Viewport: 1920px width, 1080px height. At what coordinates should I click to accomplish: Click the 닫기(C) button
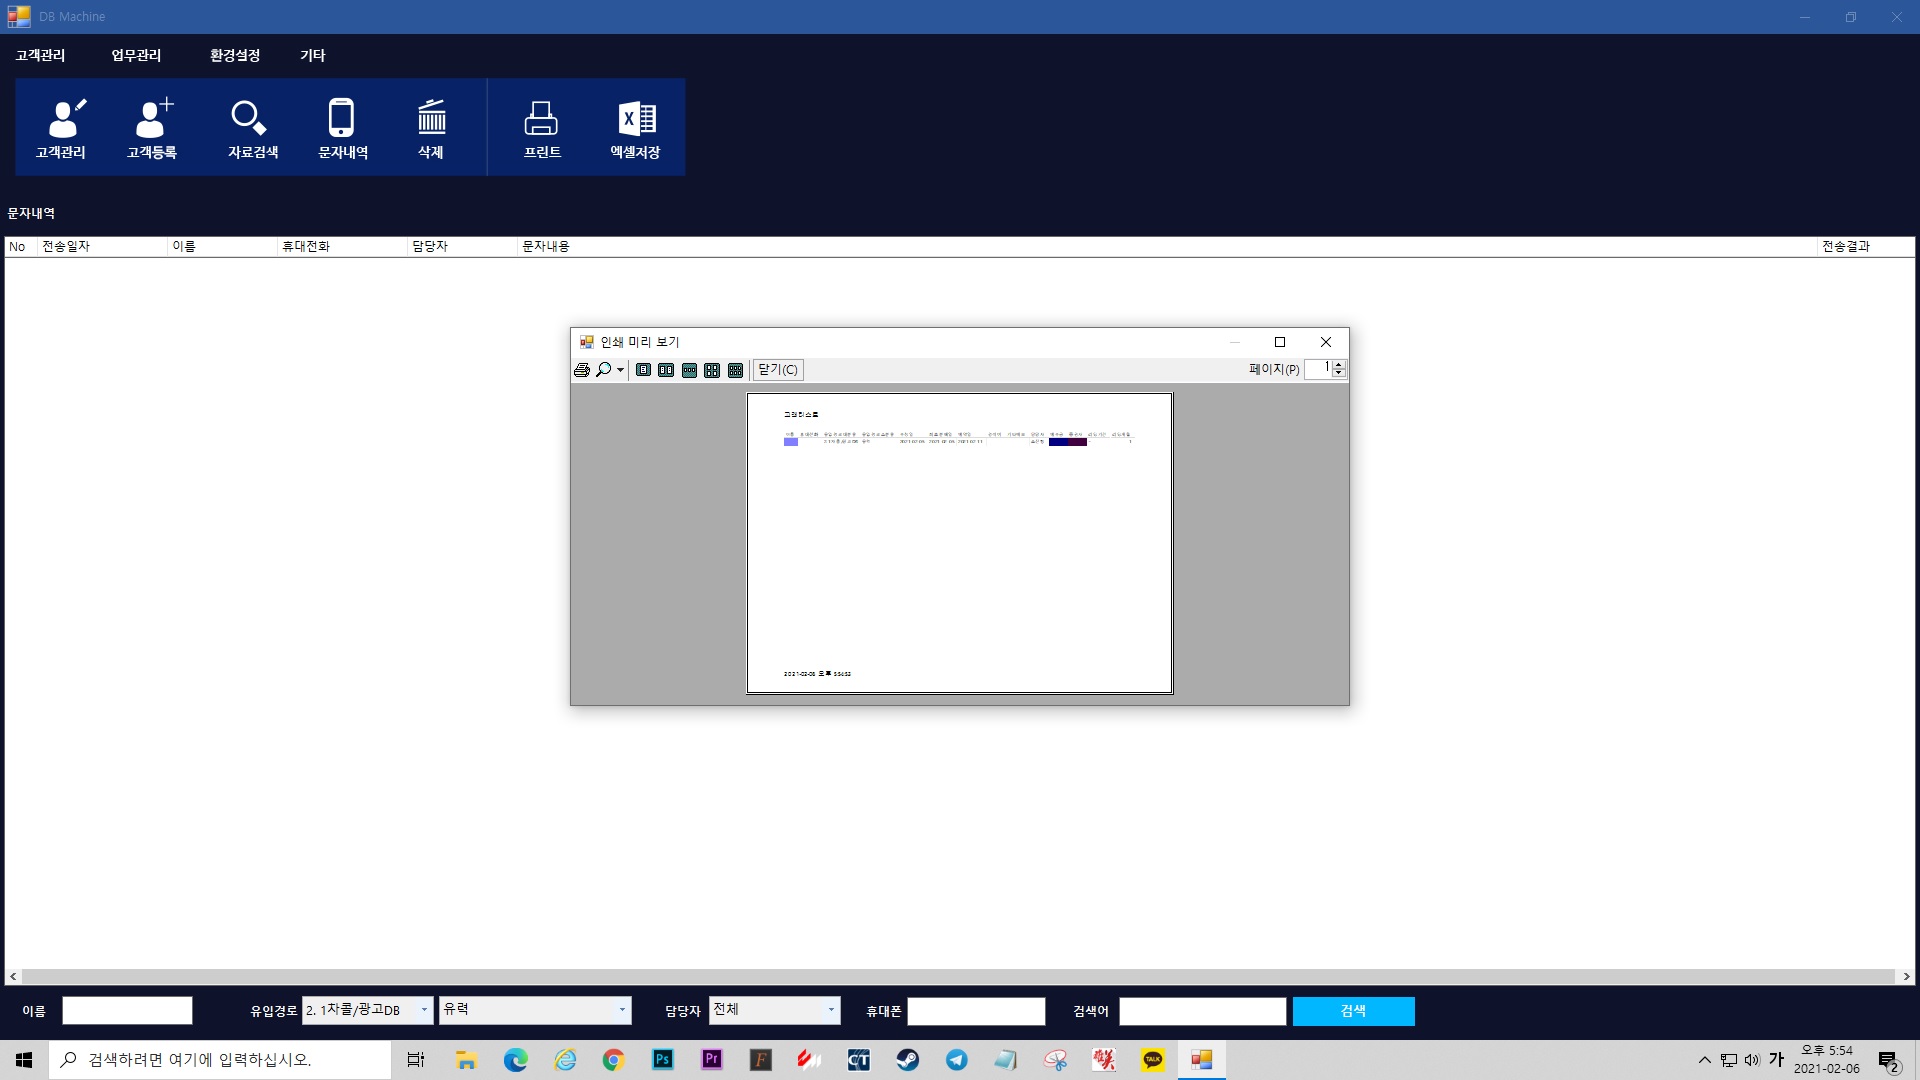pyautogui.click(x=778, y=370)
